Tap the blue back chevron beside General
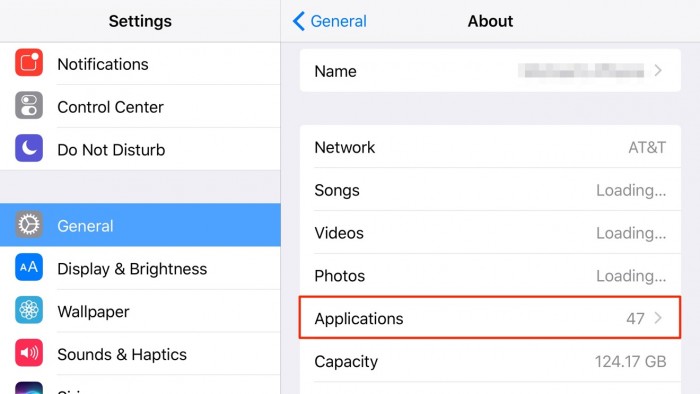 (299, 21)
